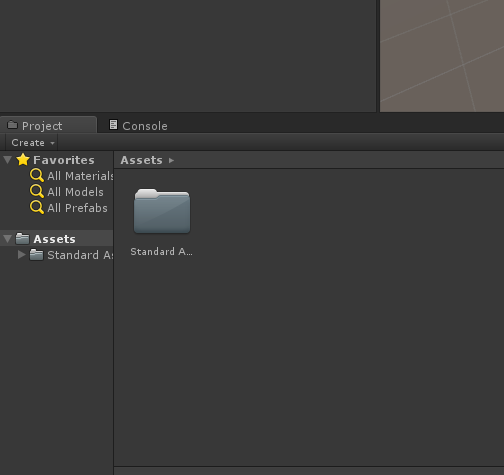Click the breadcrumb arrow after Assets

(171, 160)
